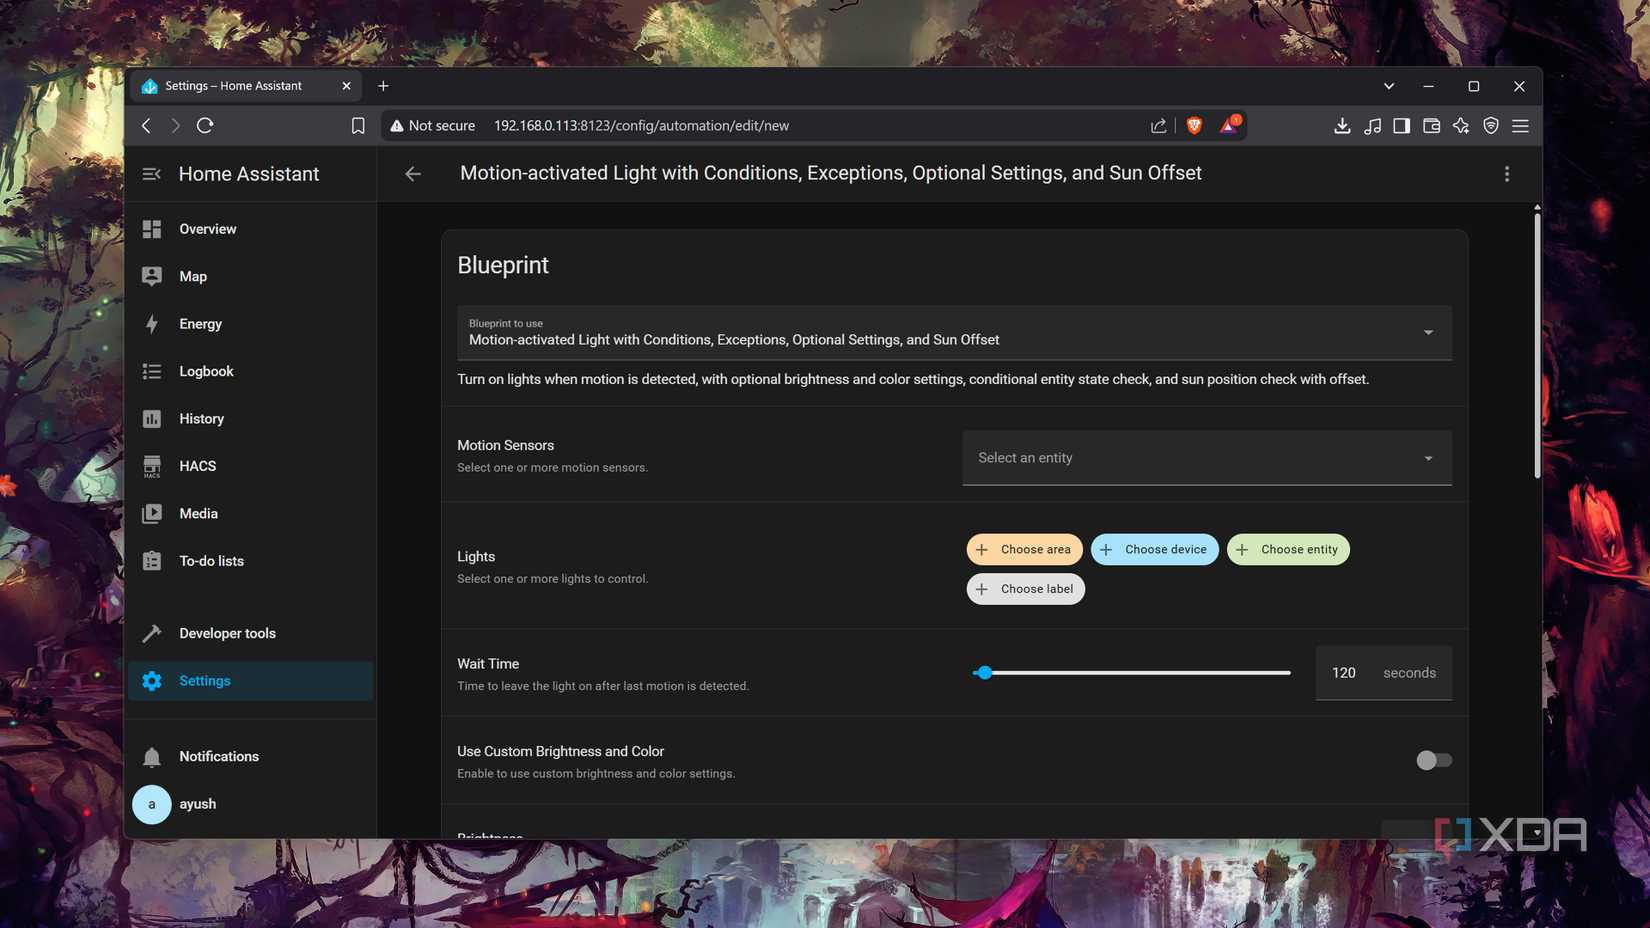Click the Developer tools hammer icon
The width and height of the screenshot is (1650, 928).
click(x=152, y=633)
